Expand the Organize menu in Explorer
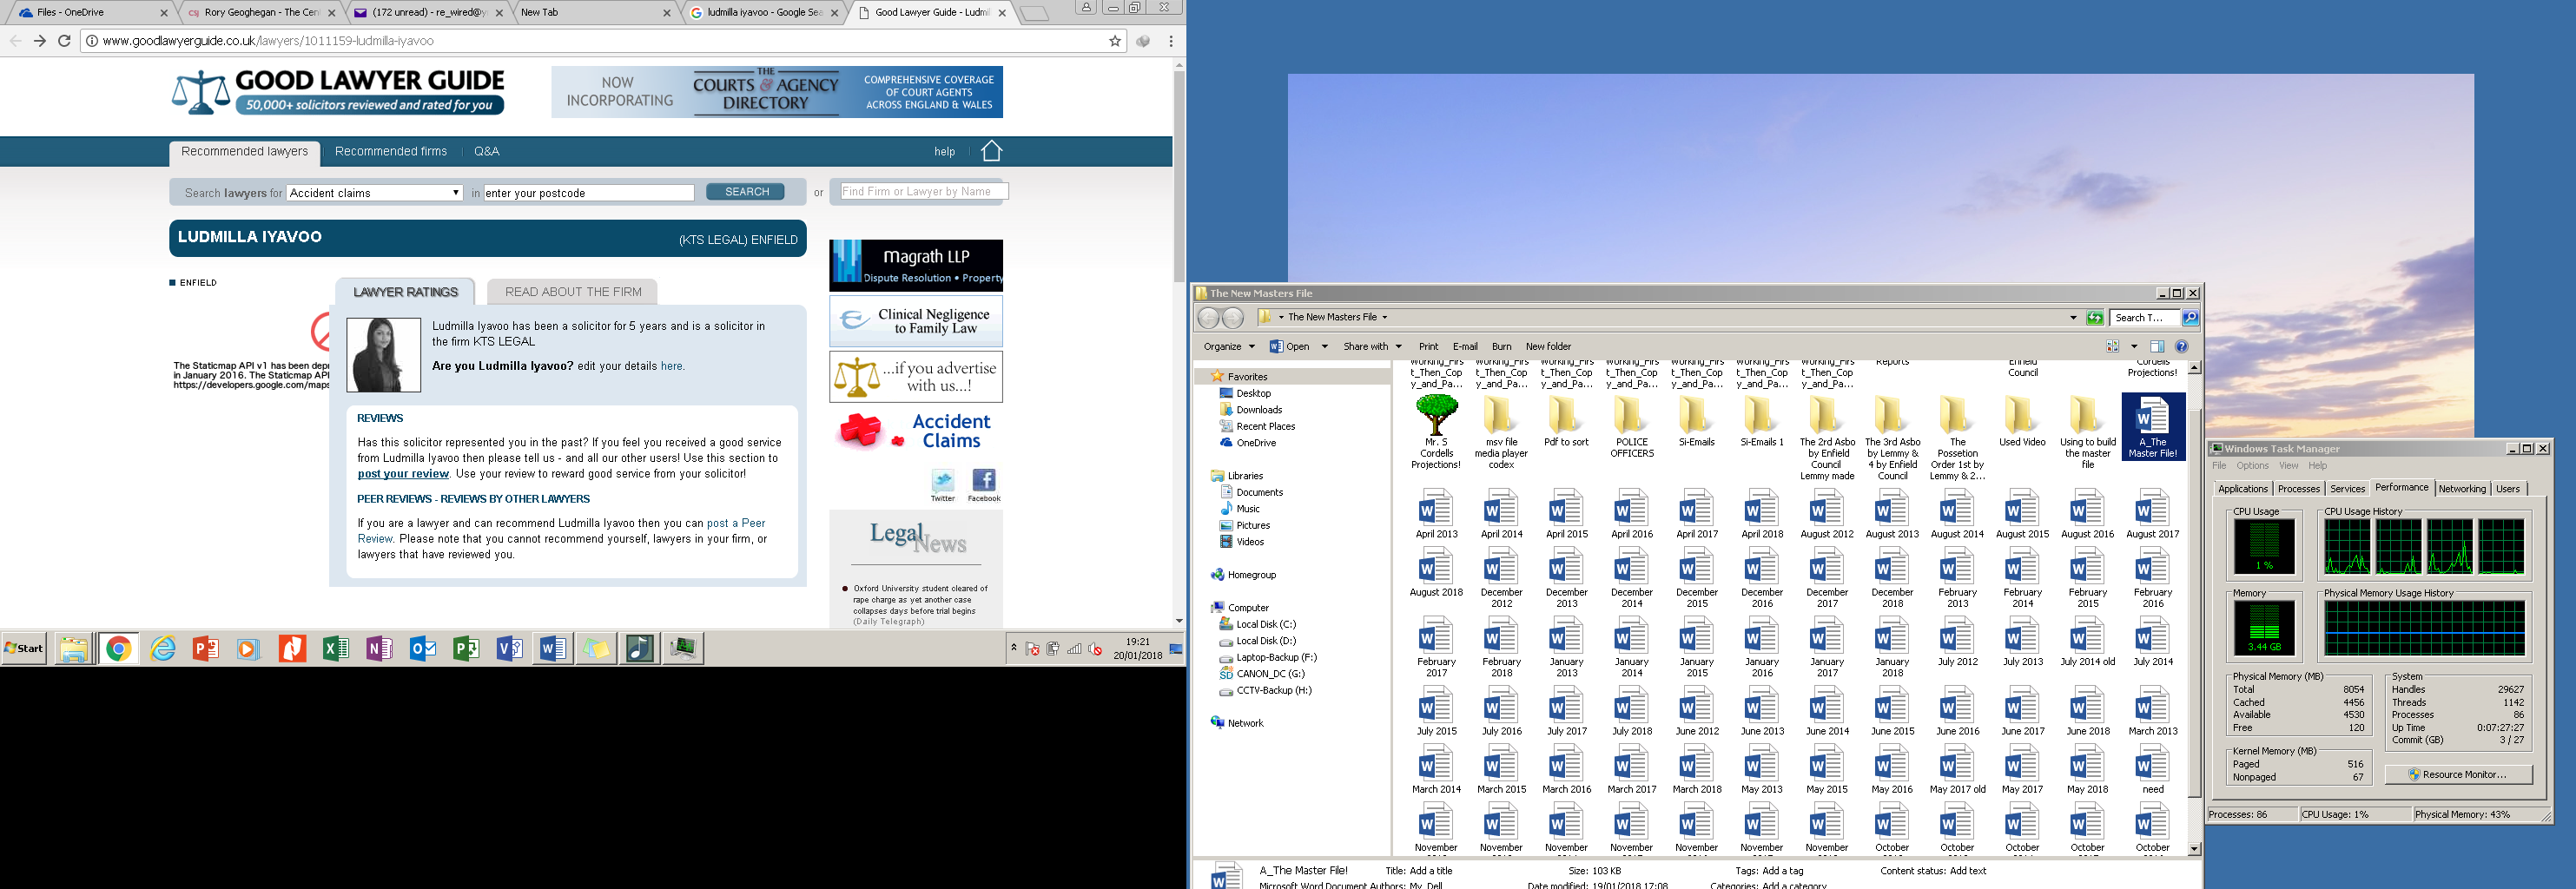This screenshot has width=2576, height=889. pyautogui.click(x=1229, y=347)
